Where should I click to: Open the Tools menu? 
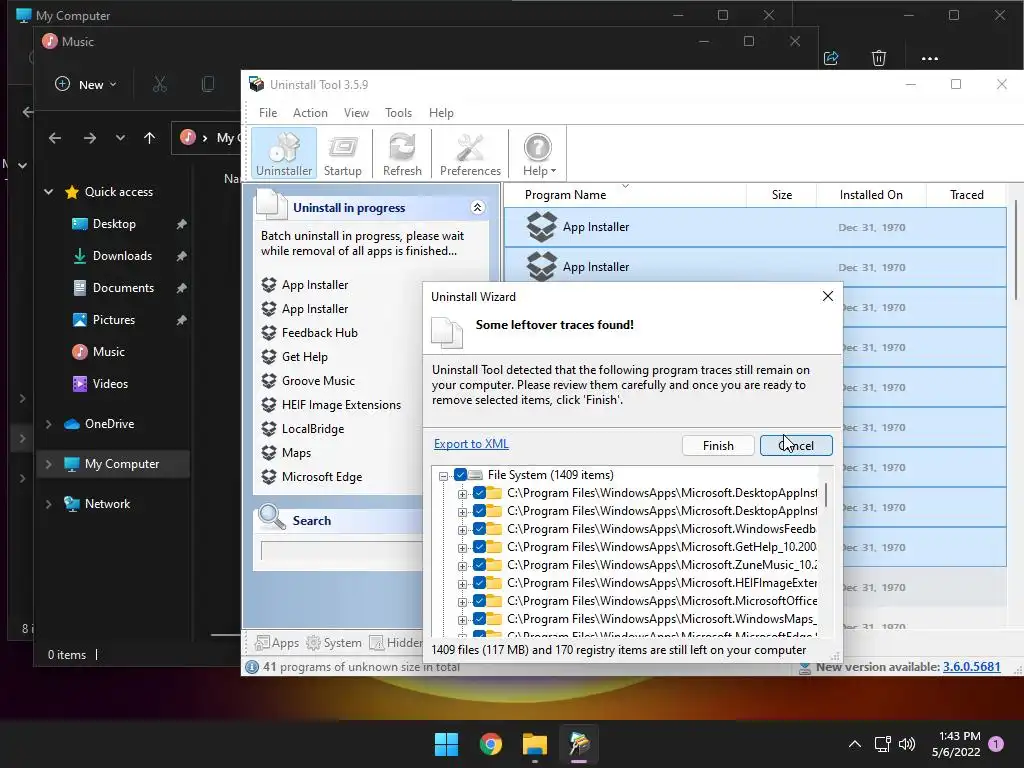398,112
